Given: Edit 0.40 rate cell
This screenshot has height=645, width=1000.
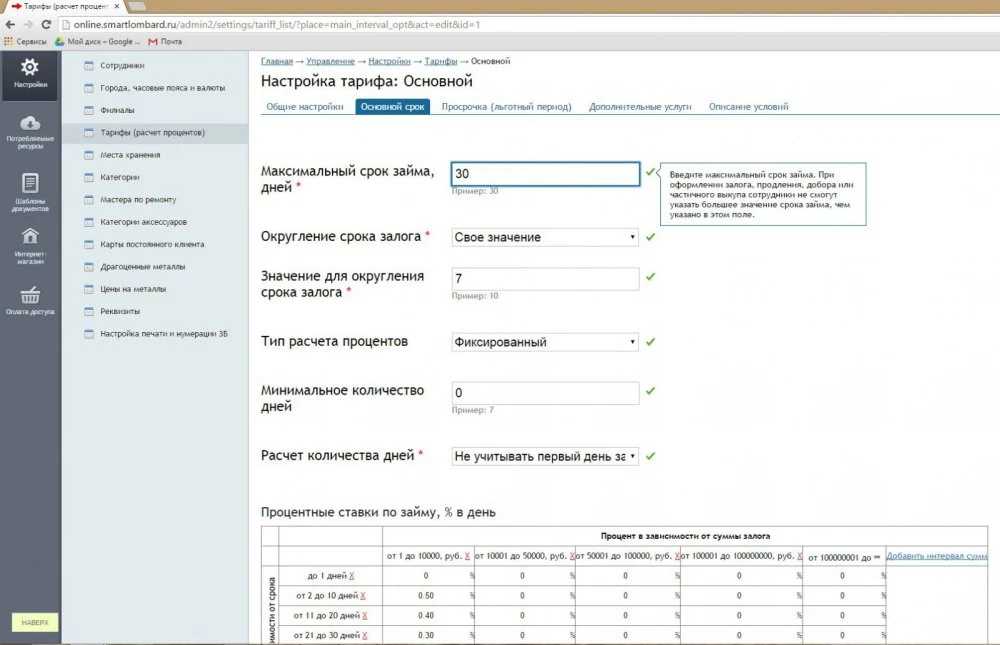Looking at the screenshot, I should 426,616.
